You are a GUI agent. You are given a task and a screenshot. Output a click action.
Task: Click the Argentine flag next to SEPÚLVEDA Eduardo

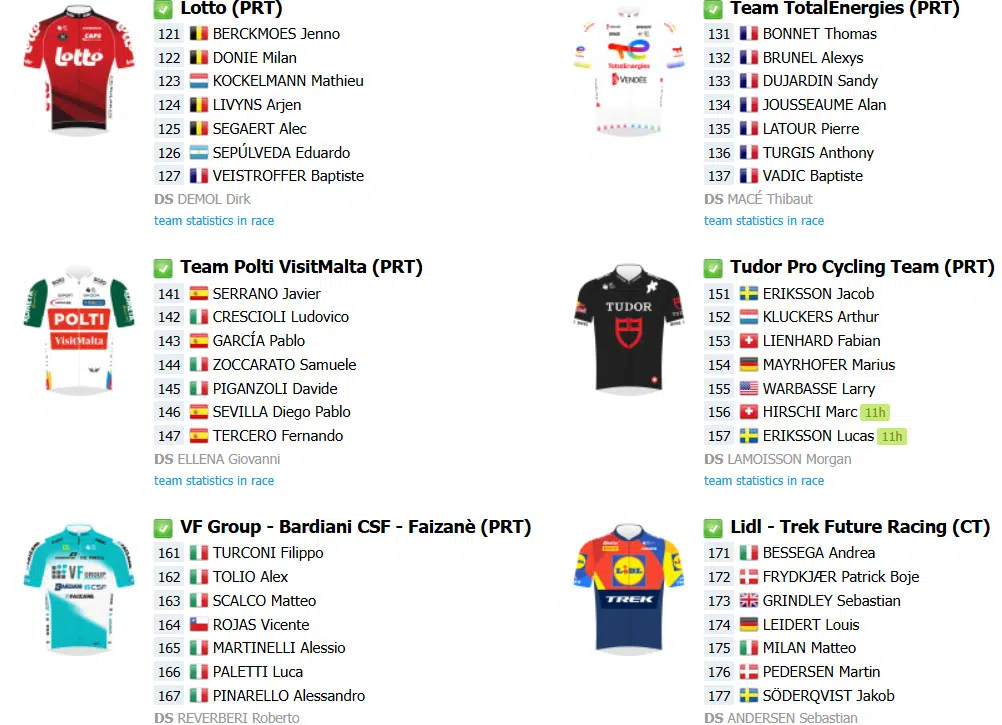(x=199, y=153)
